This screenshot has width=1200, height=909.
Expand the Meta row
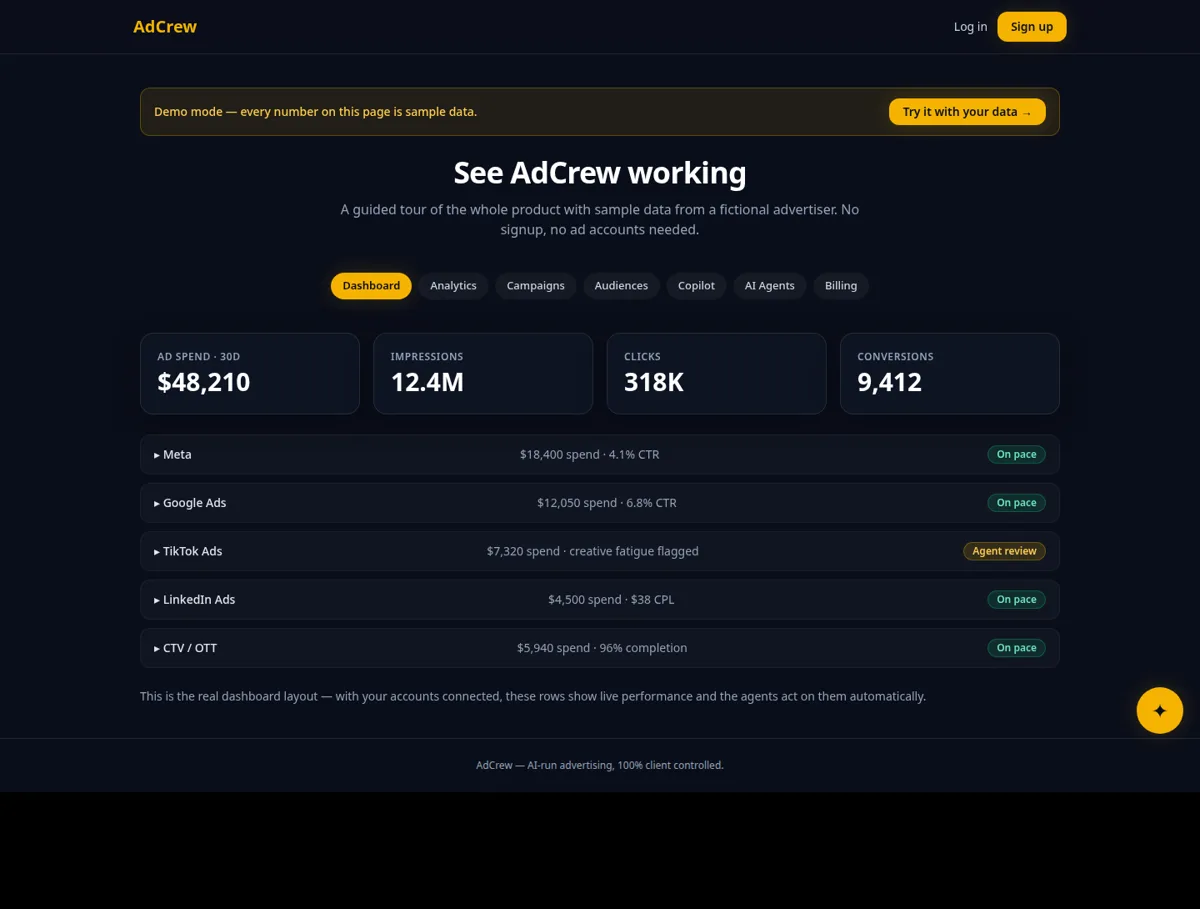tap(600, 454)
